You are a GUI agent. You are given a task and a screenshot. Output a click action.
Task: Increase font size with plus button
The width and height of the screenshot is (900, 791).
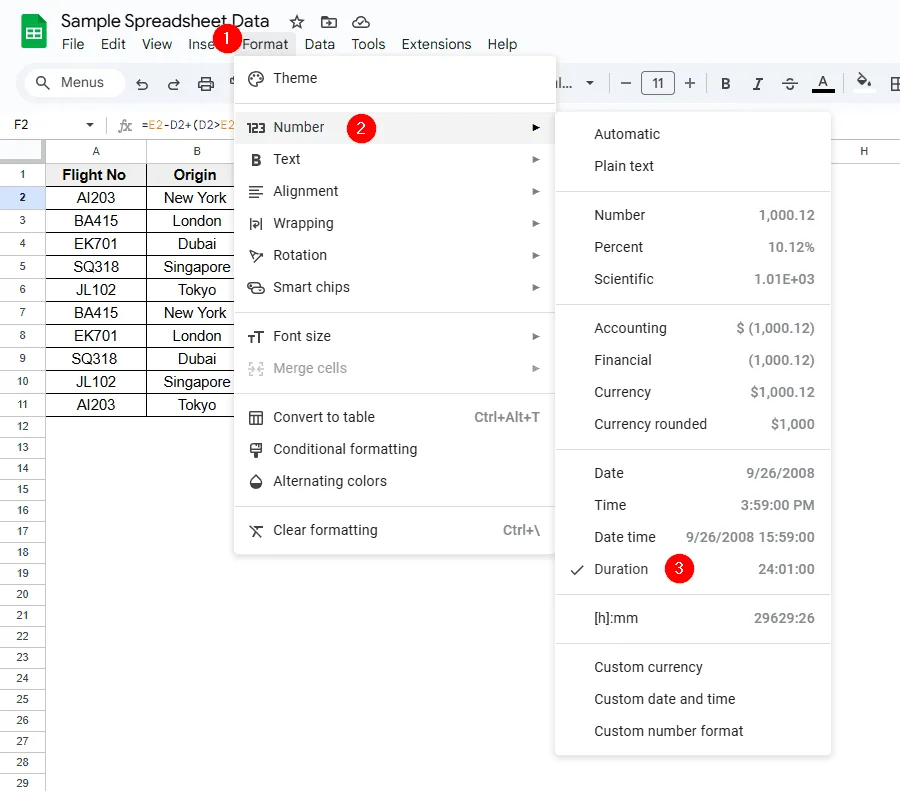tap(690, 83)
